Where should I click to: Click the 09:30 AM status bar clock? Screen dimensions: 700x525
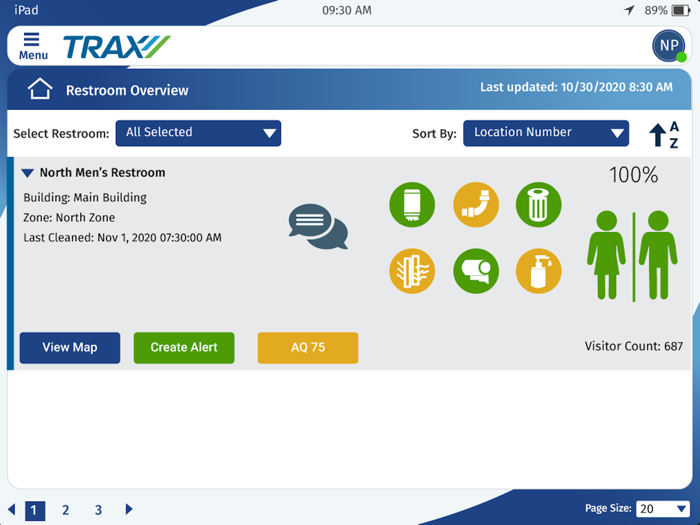coord(347,10)
